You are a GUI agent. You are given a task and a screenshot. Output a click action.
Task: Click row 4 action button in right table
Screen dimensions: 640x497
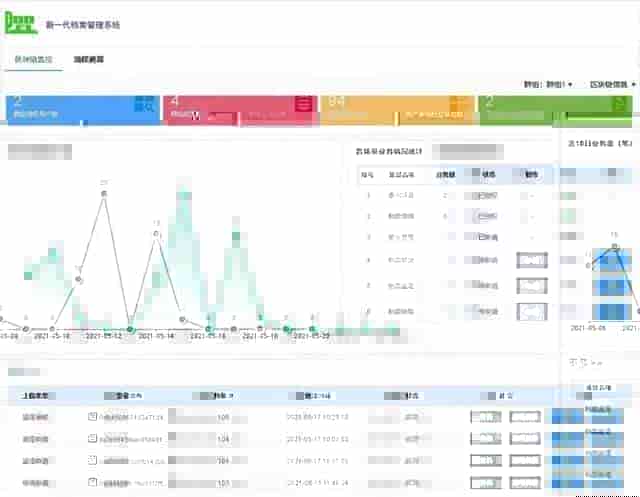coord(532,260)
